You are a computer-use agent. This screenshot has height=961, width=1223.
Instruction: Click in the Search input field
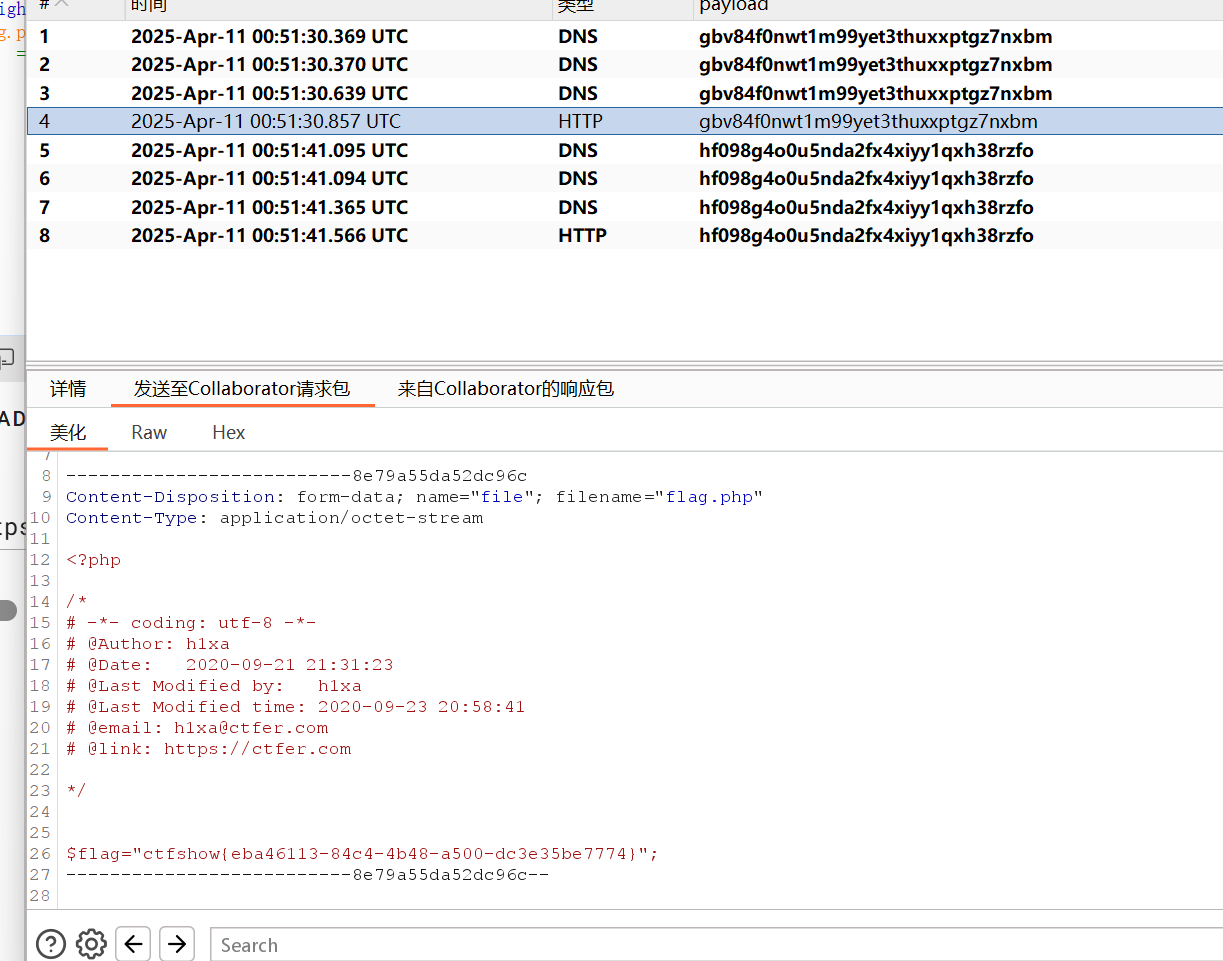[x=700, y=945]
